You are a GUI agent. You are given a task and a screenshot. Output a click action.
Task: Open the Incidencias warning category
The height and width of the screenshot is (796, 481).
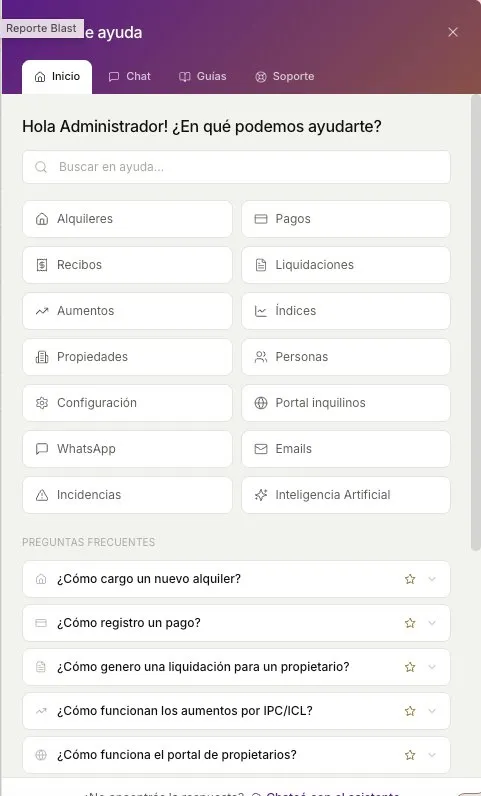tap(127, 494)
